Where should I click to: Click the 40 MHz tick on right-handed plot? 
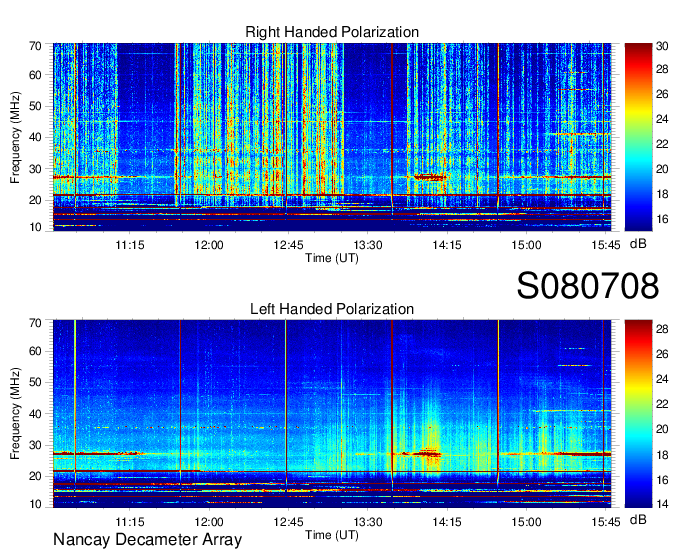[x=35, y=137]
